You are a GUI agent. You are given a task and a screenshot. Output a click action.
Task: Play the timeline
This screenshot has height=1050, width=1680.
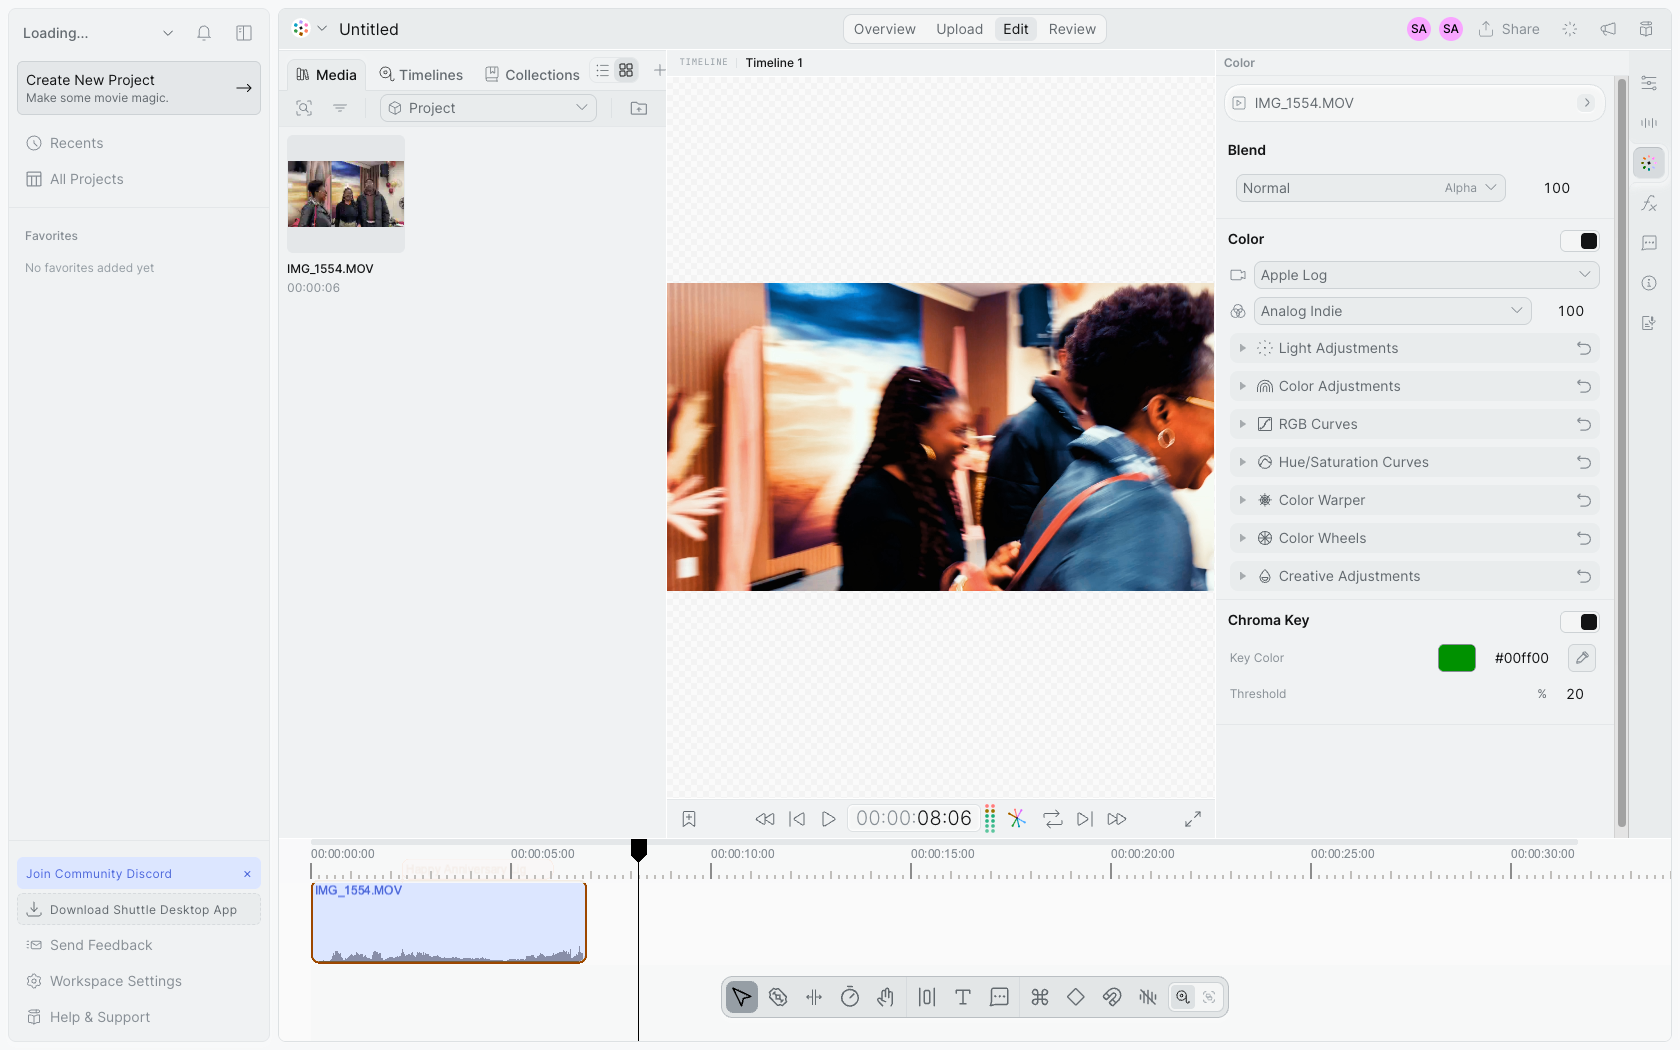click(x=828, y=819)
